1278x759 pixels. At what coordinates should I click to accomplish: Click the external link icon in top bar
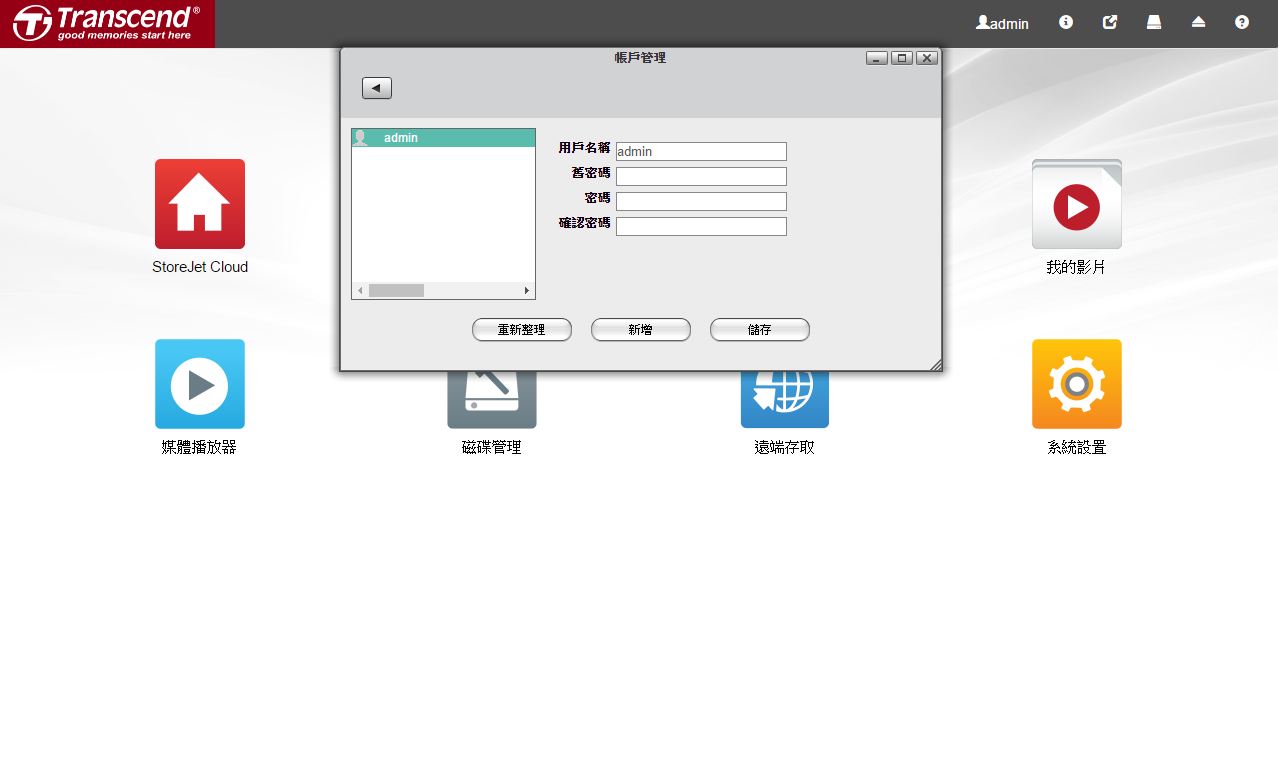coord(1110,22)
